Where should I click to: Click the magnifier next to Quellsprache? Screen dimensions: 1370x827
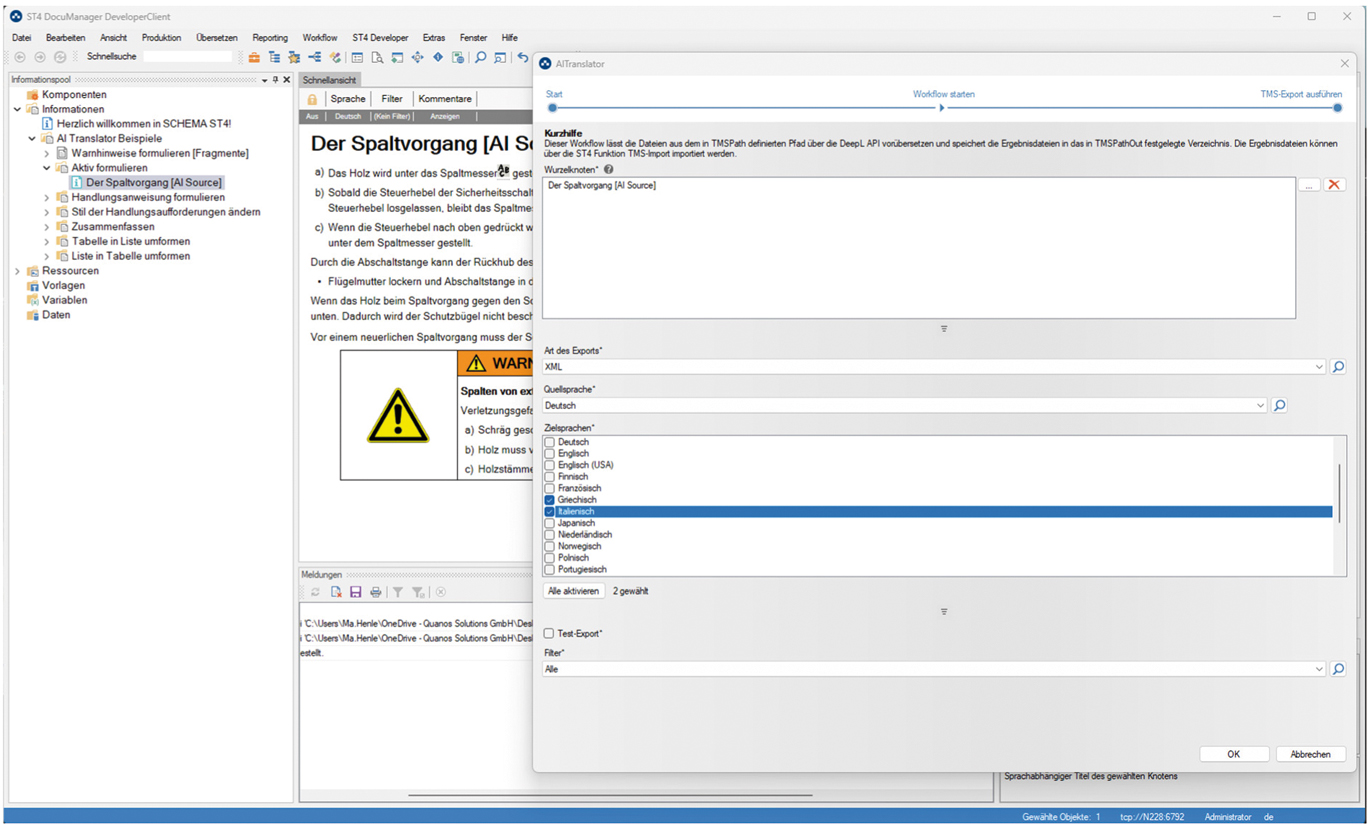pos(1279,406)
